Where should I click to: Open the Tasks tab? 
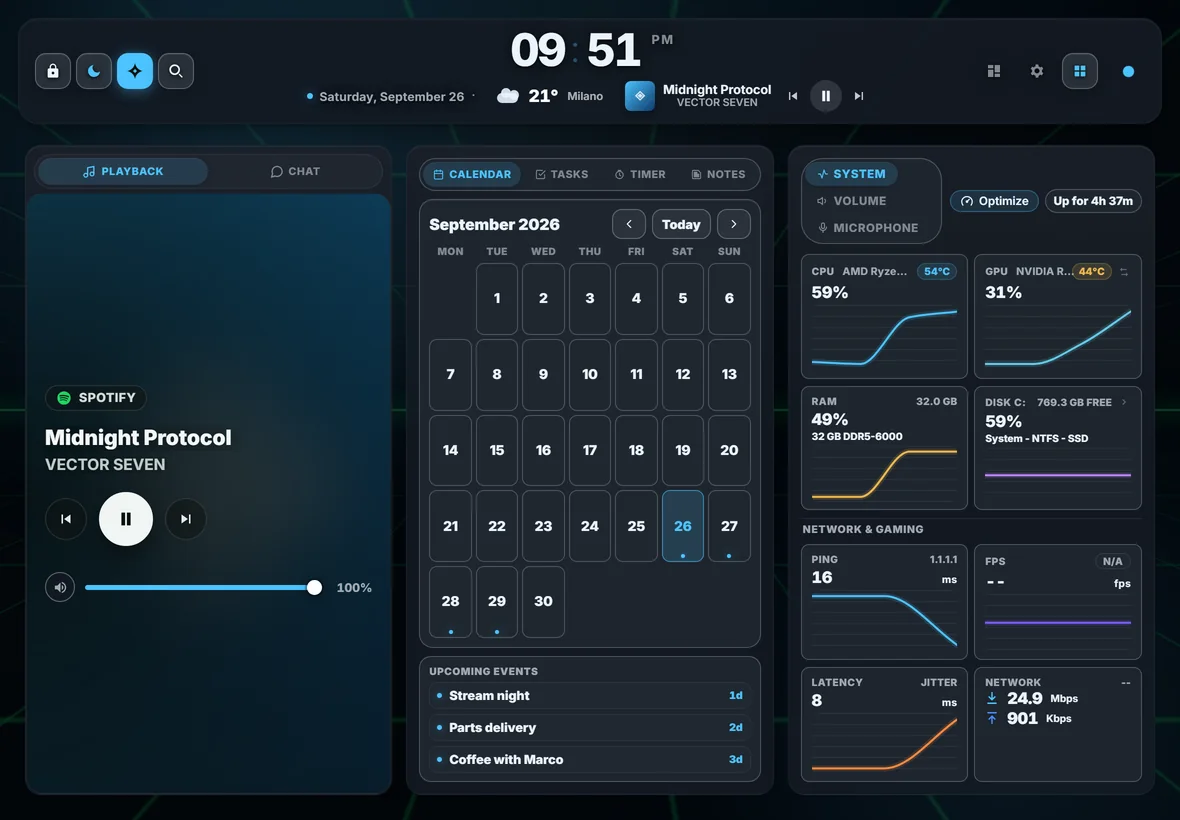[561, 175]
